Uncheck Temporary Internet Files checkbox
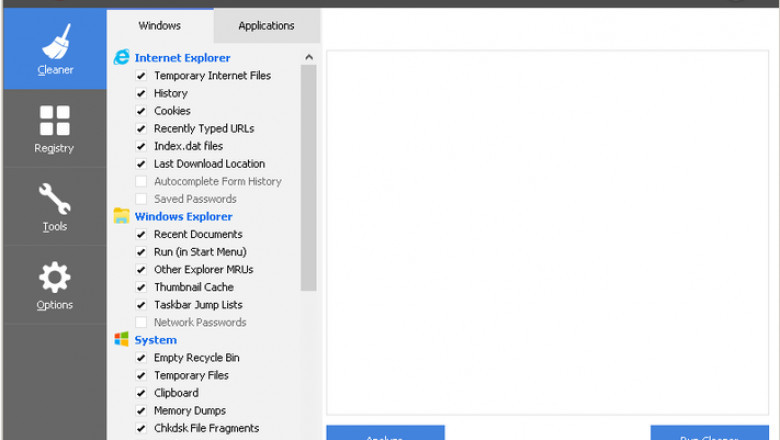The height and width of the screenshot is (440, 780). click(141, 76)
